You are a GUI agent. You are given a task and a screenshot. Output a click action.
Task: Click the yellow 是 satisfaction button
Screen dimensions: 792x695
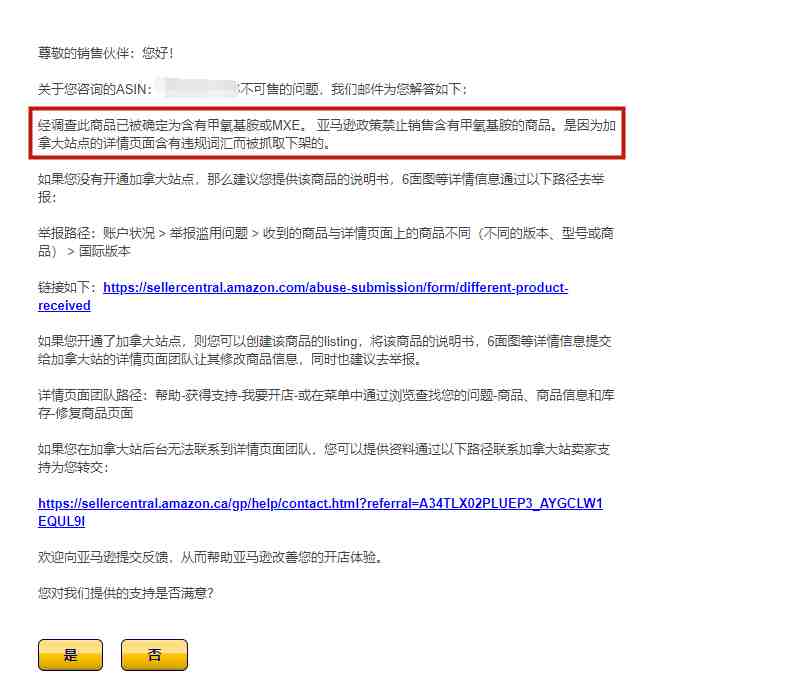point(70,655)
